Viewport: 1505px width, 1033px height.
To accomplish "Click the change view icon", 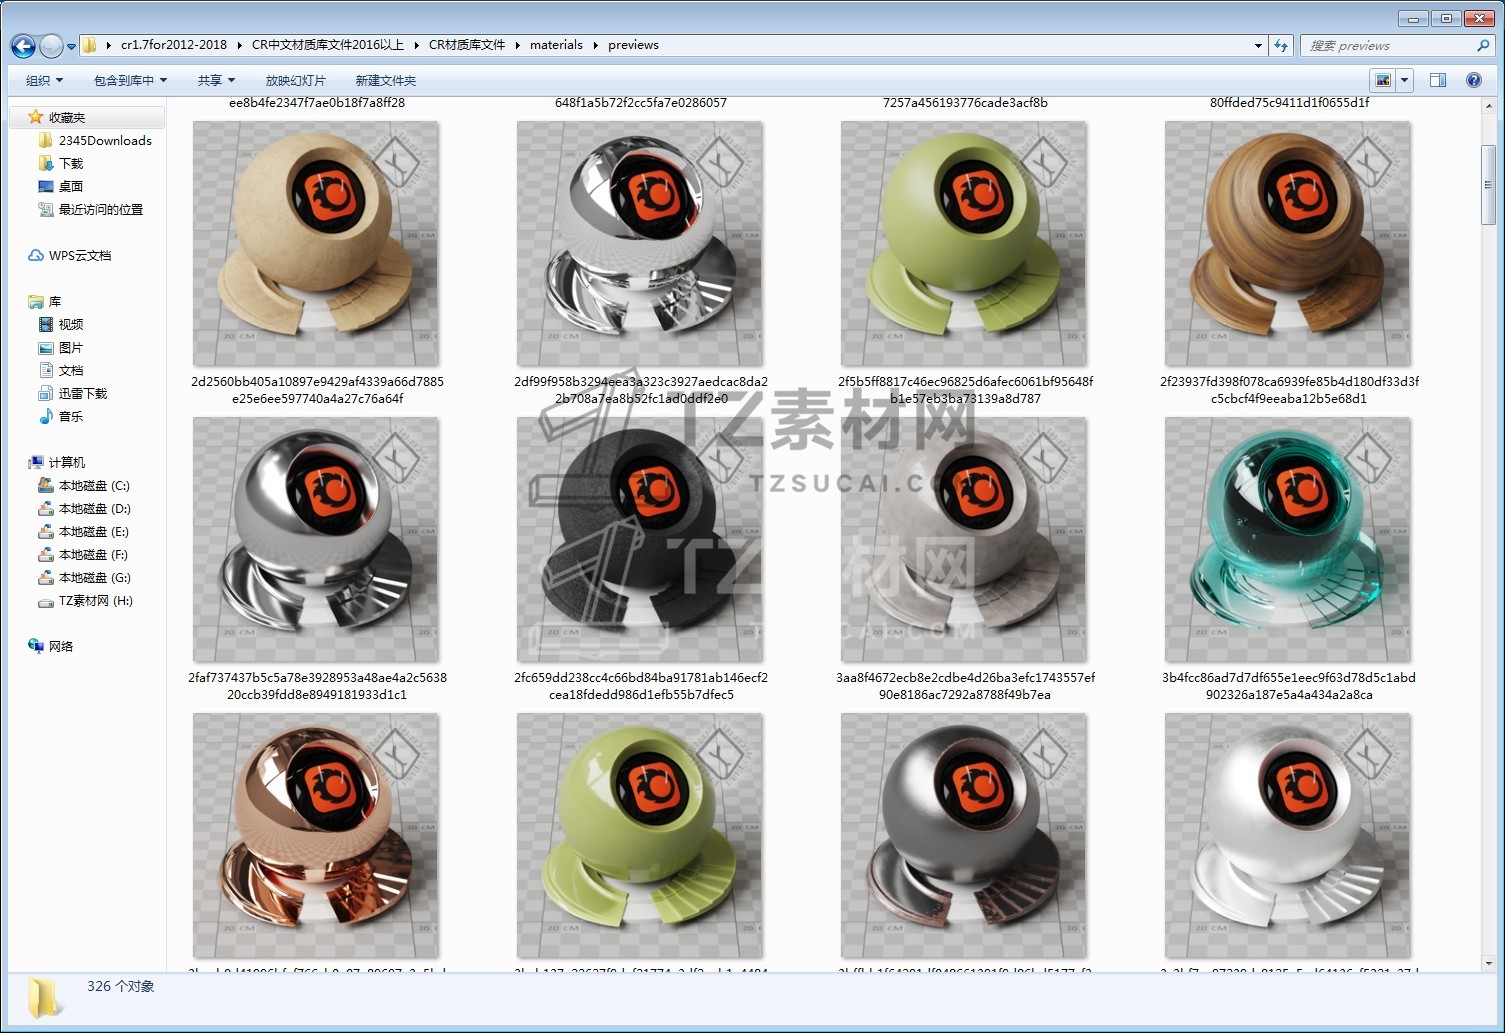I will click(x=1383, y=80).
